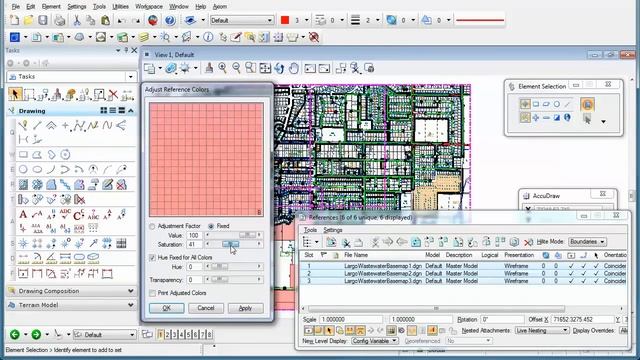This screenshot has width=640, height=360.
Task: Select the Place Text 'A' tool
Action: click(23, 214)
